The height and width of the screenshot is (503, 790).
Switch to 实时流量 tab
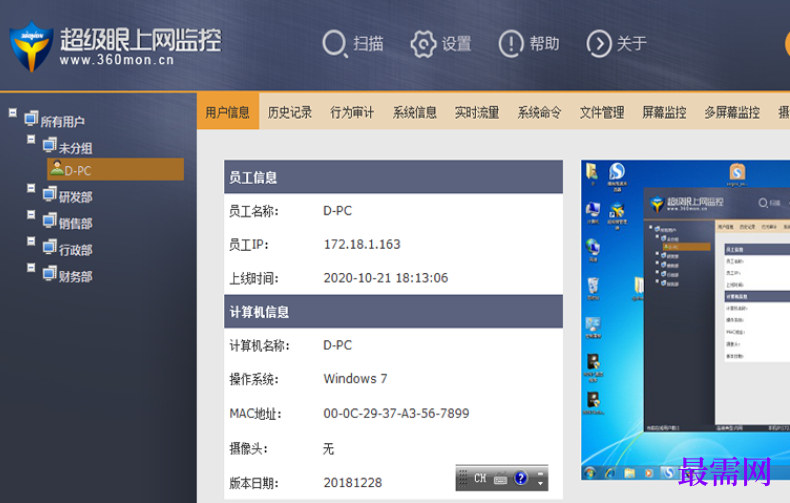click(x=477, y=112)
